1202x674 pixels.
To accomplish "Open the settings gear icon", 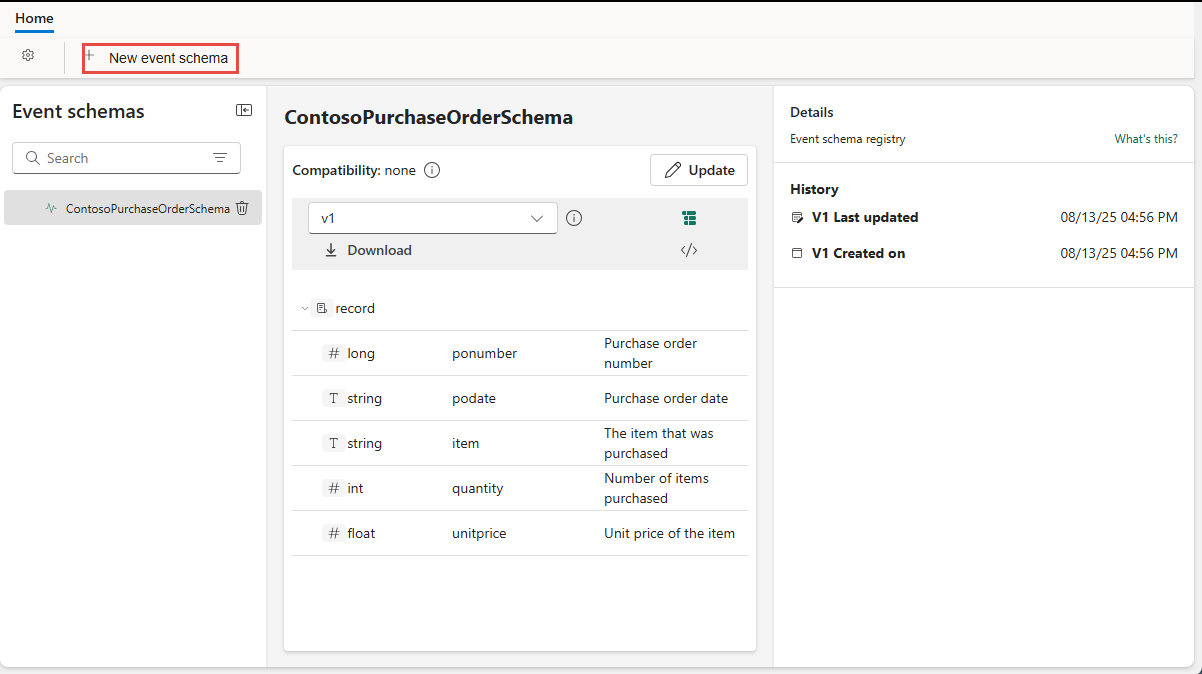I will click(x=28, y=56).
